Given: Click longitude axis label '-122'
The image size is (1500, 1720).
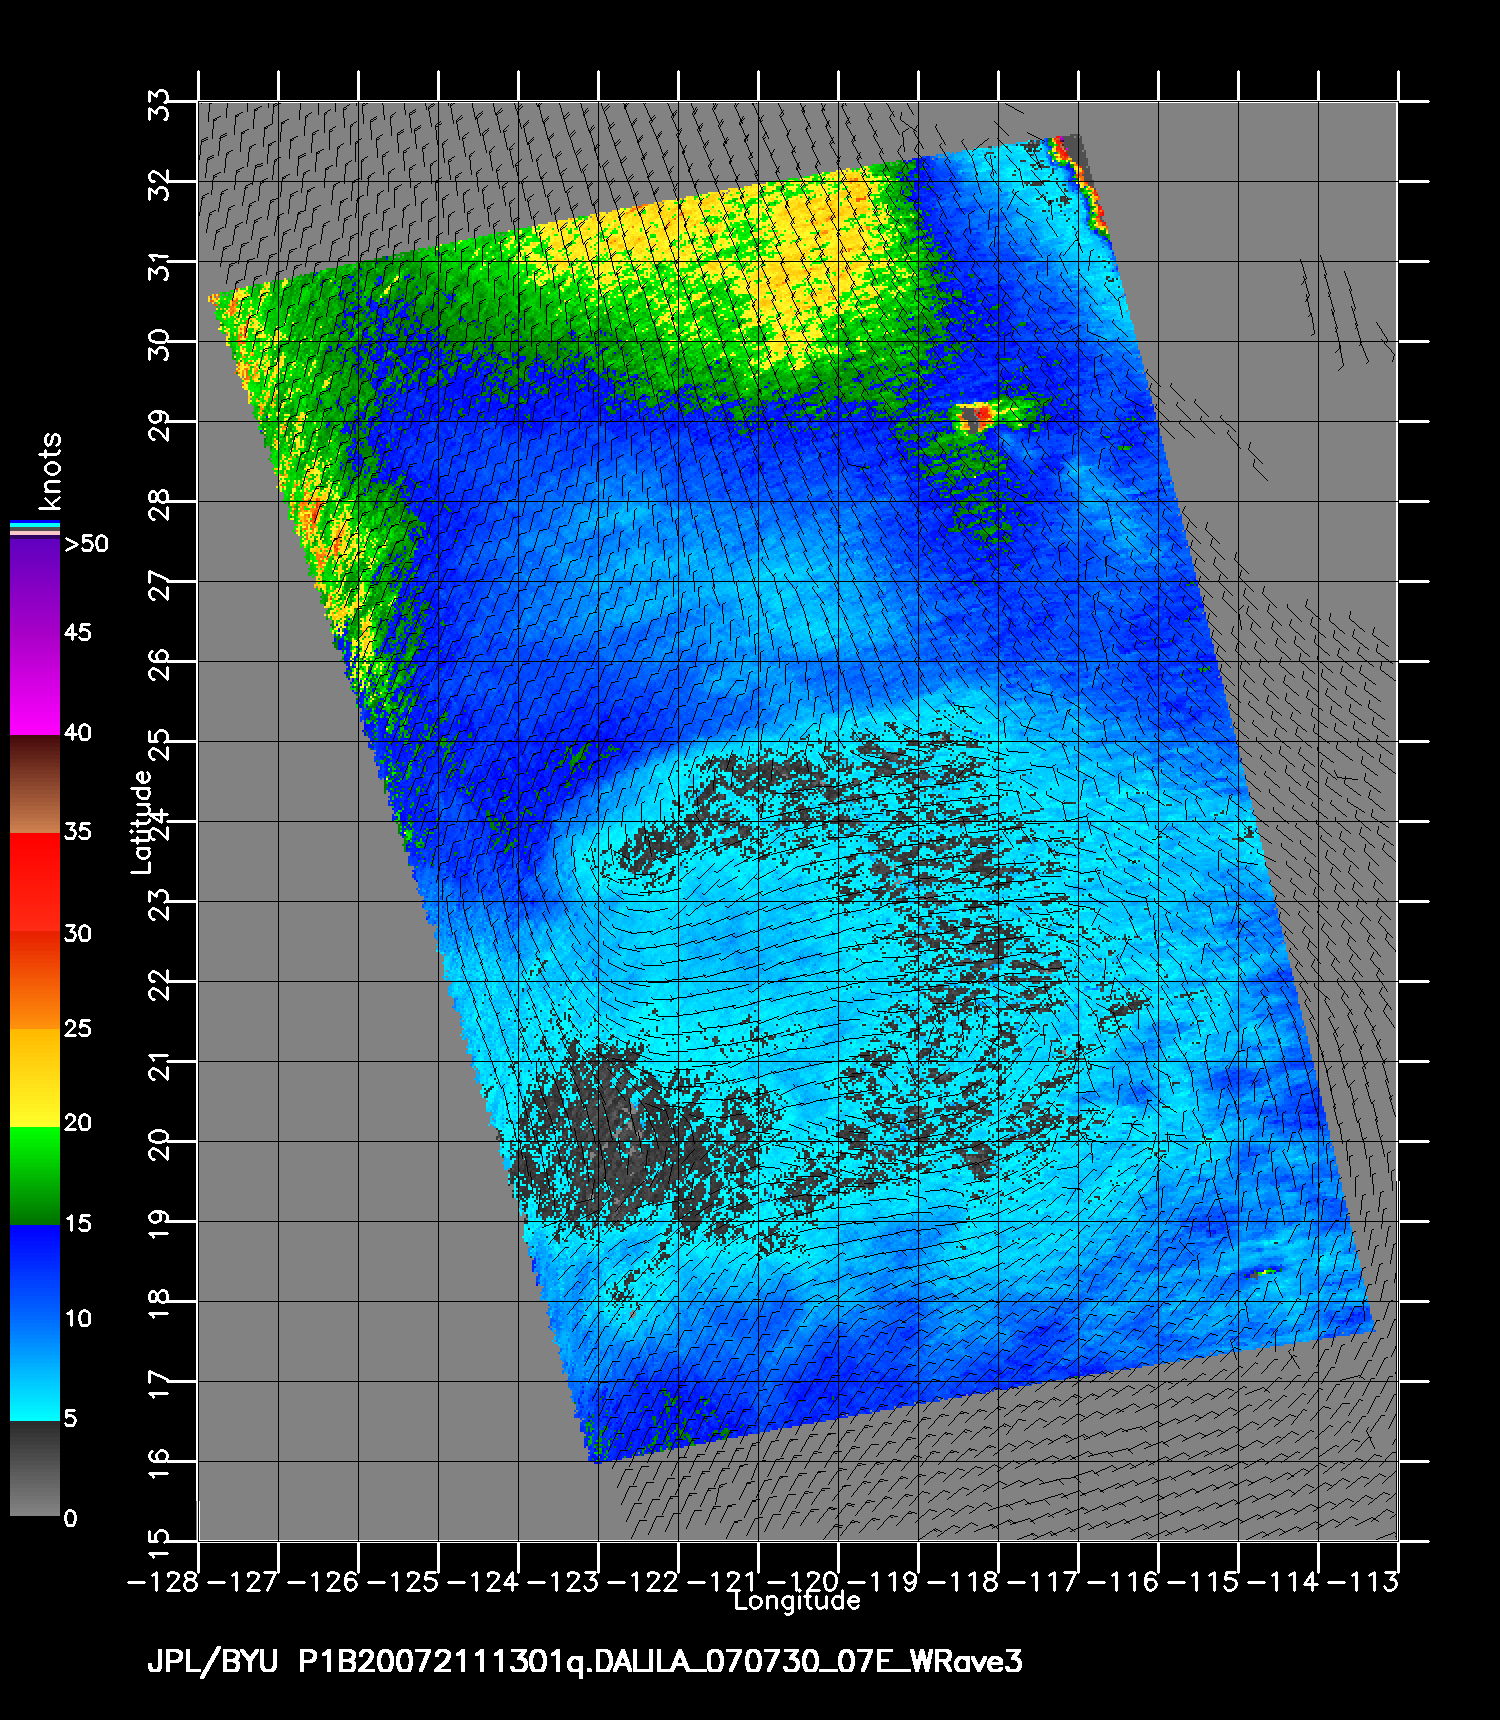Looking at the screenshot, I should pyautogui.click(x=644, y=1582).
